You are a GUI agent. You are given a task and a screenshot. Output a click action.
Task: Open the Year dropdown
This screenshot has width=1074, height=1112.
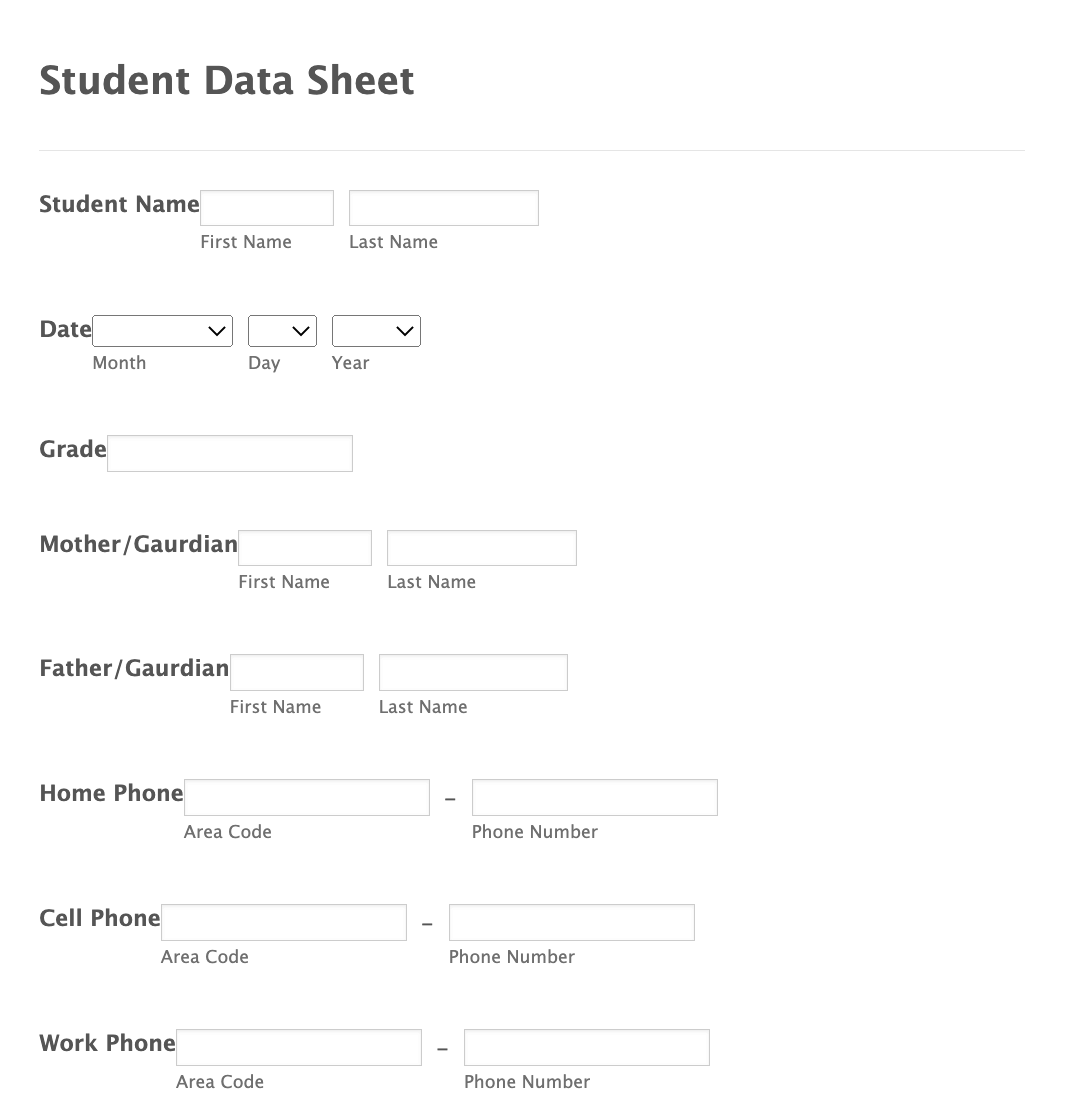[376, 331]
